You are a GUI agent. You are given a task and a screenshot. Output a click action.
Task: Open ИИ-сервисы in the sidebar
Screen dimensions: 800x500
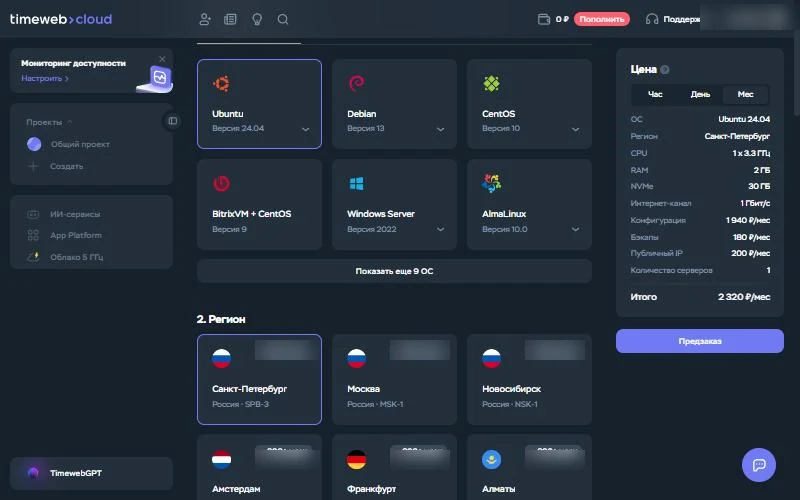coord(75,214)
